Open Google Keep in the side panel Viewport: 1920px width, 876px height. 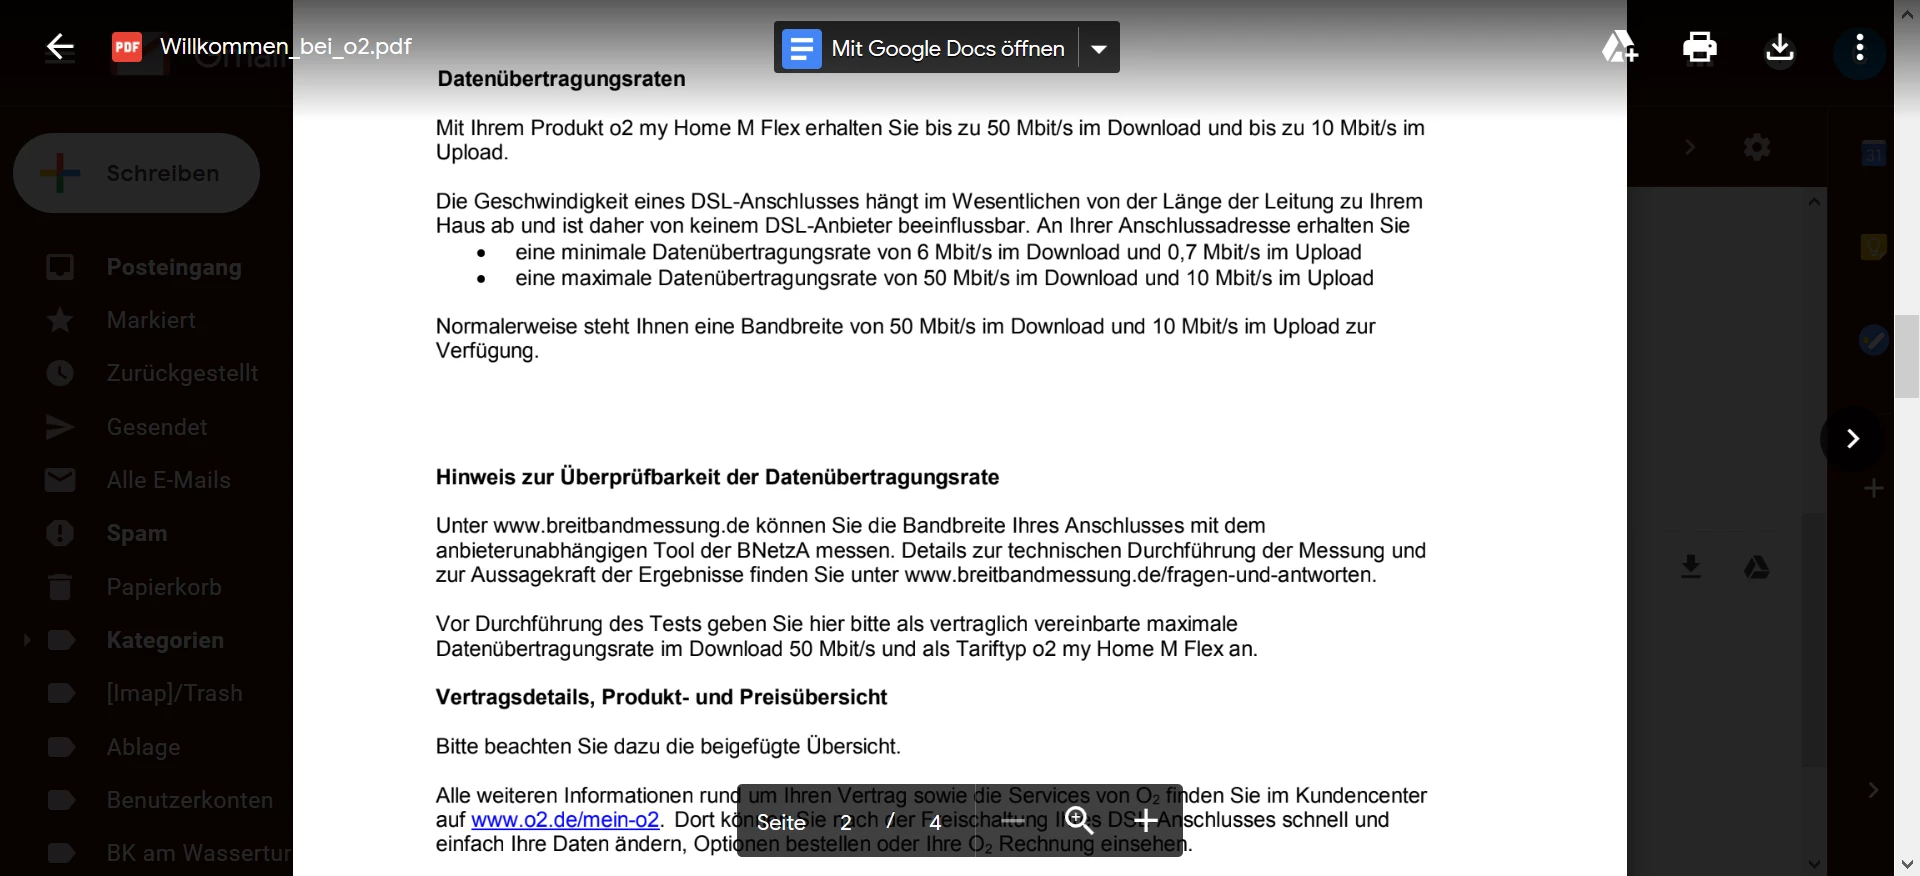pyautogui.click(x=1874, y=247)
